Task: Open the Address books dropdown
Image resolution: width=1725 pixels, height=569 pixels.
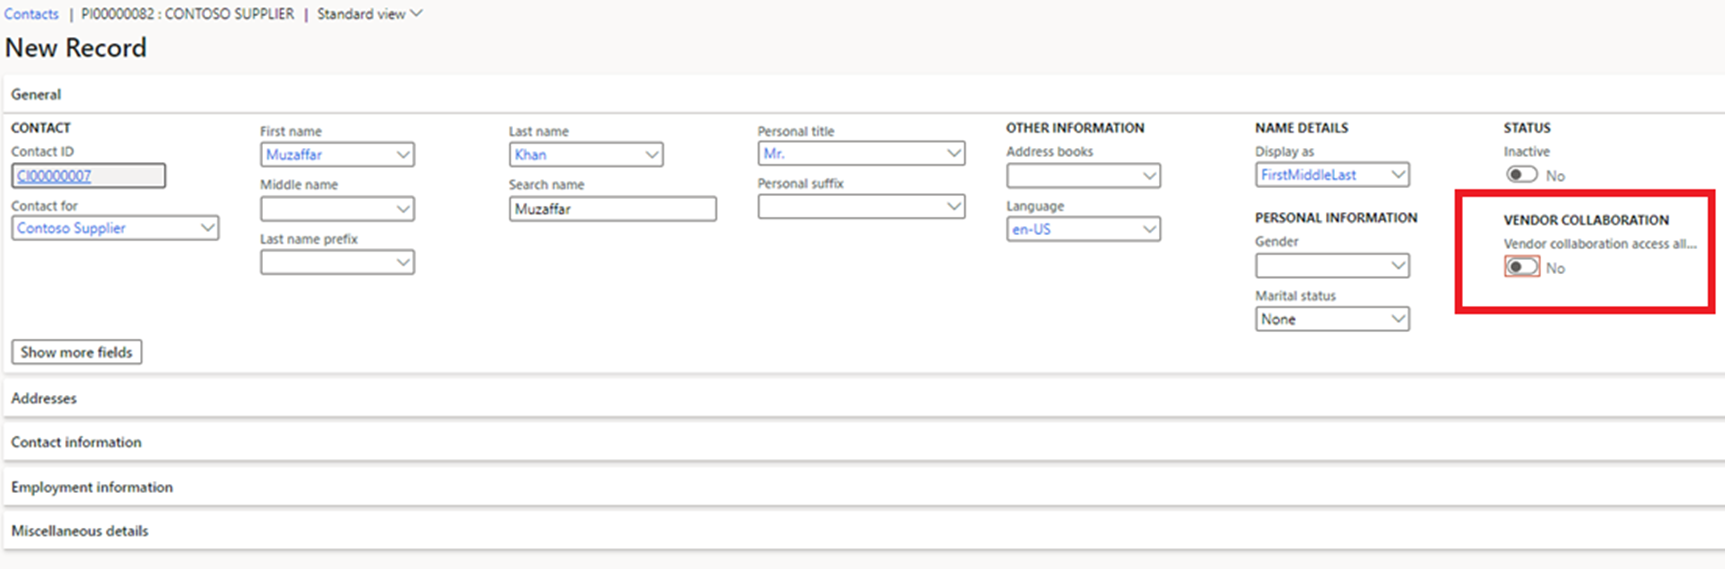Action: pos(1149,176)
